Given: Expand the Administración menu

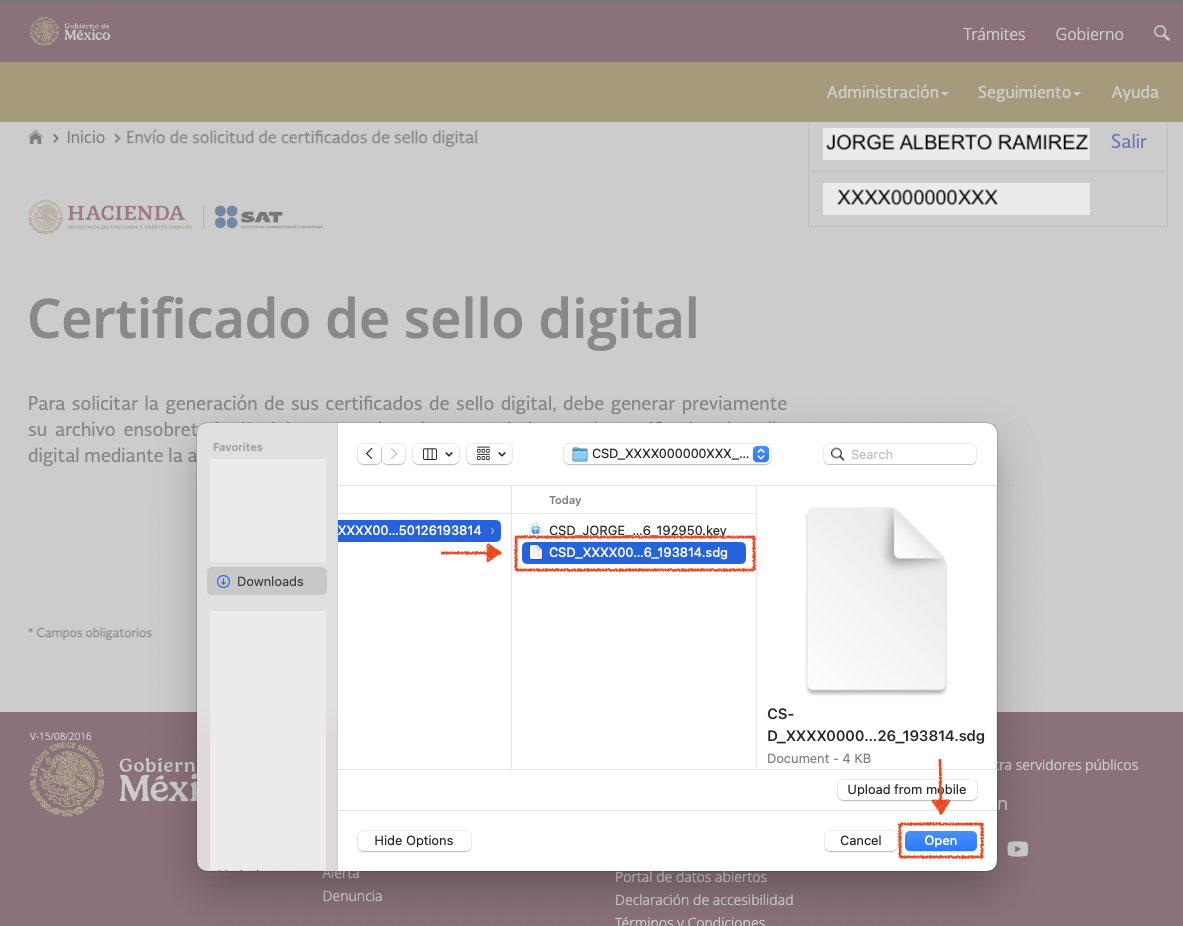Looking at the screenshot, I should 887,92.
